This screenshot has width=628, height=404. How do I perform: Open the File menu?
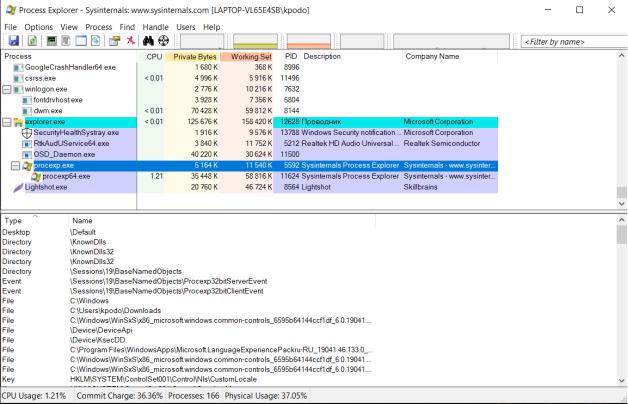tap(10, 27)
